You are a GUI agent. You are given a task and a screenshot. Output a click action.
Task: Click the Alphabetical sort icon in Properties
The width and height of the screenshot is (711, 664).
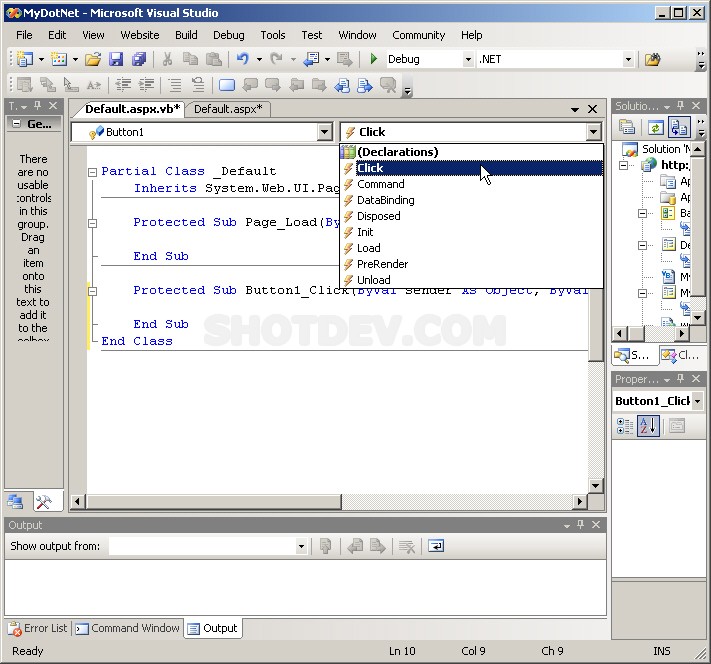[648, 426]
